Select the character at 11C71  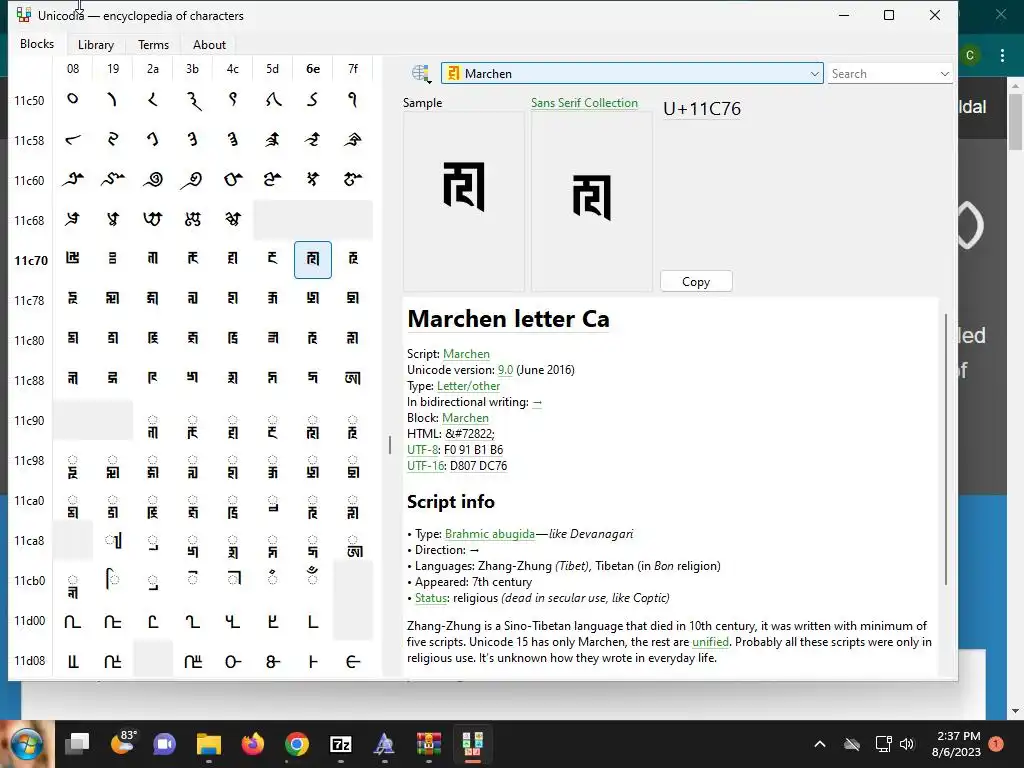tap(112, 259)
